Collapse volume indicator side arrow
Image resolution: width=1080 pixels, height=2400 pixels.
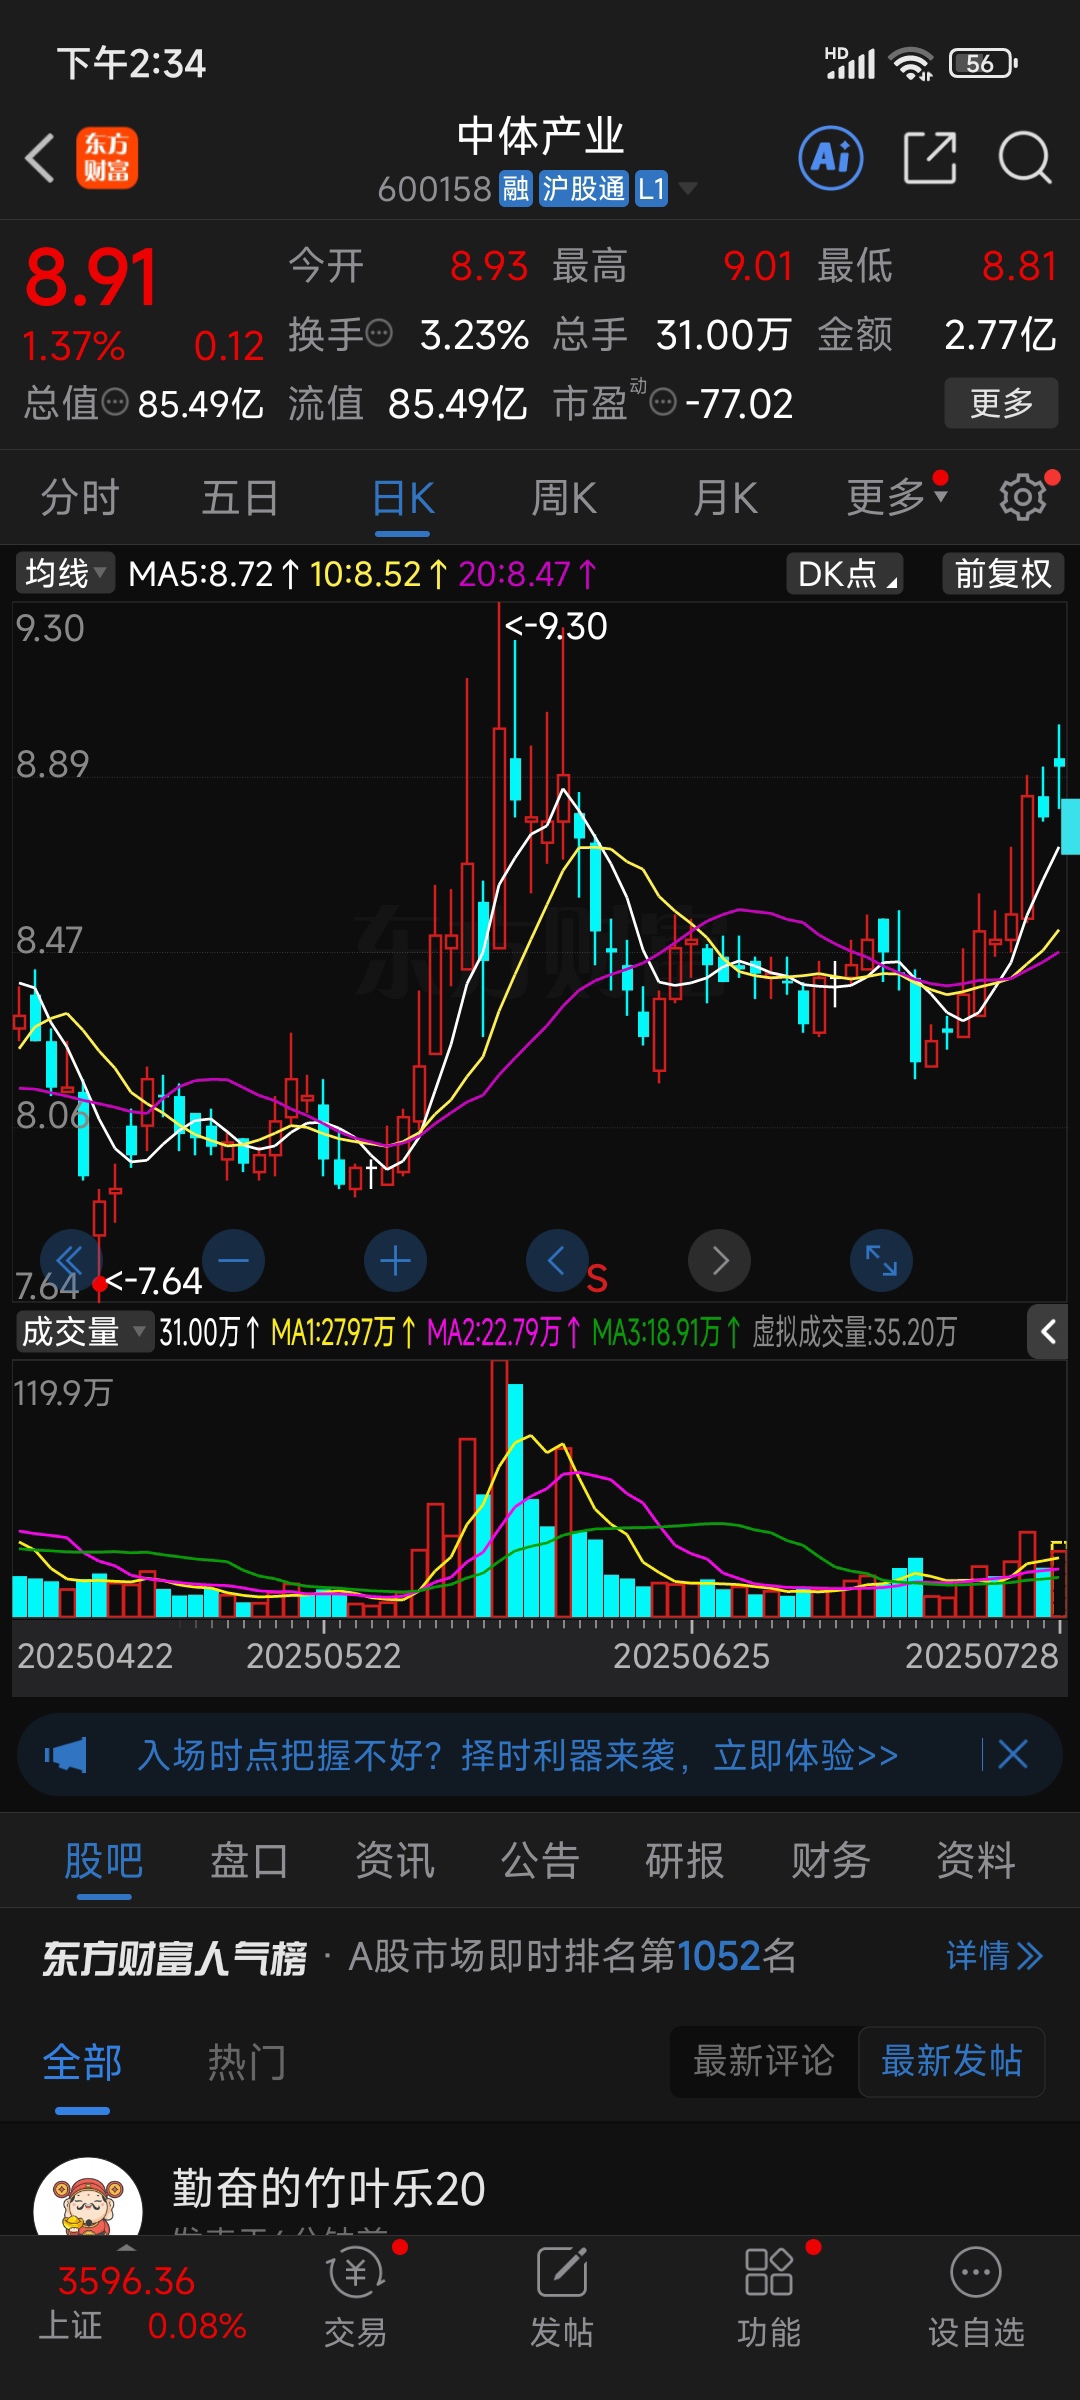pyautogui.click(x=1048, y=1332)
